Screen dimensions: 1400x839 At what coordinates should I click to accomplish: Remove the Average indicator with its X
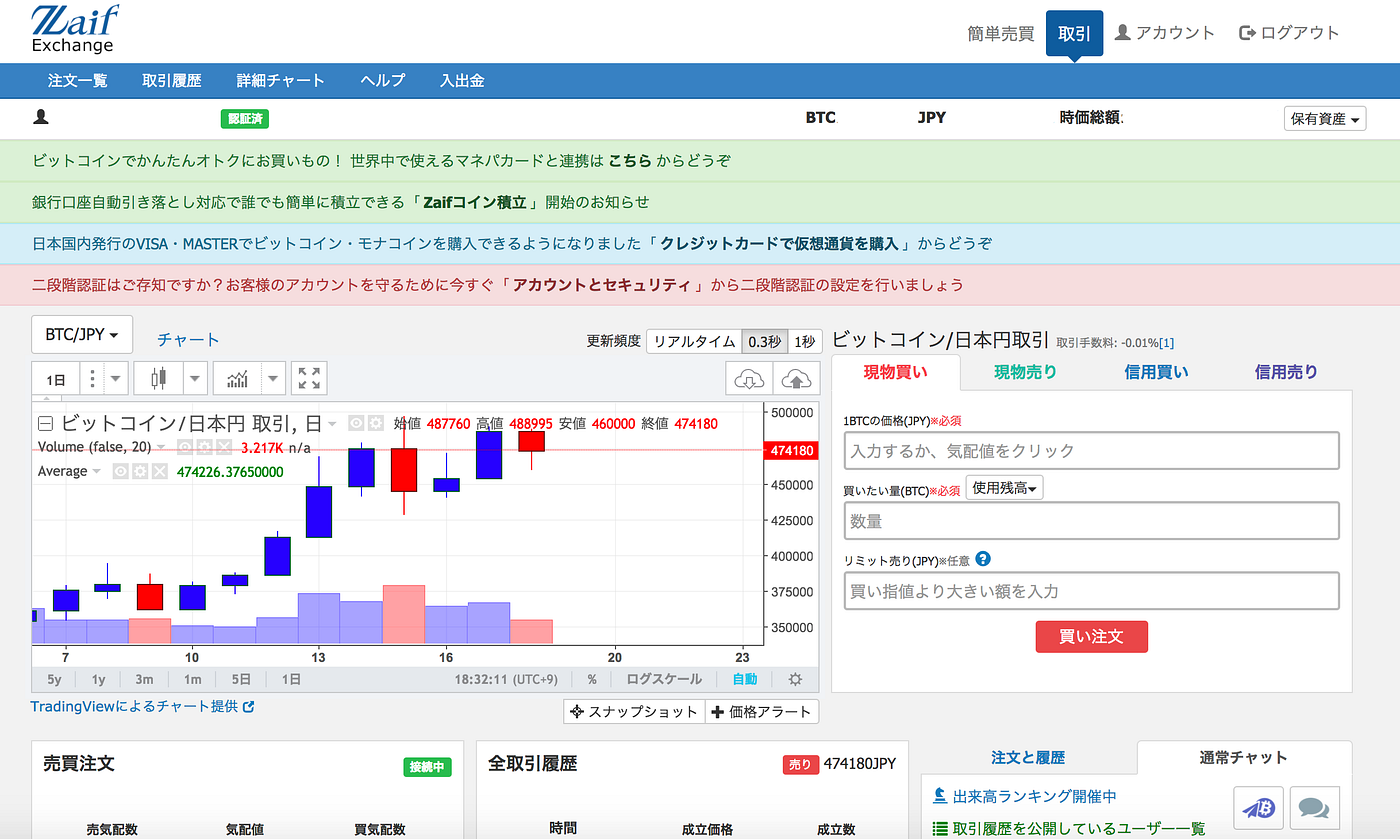160,471
